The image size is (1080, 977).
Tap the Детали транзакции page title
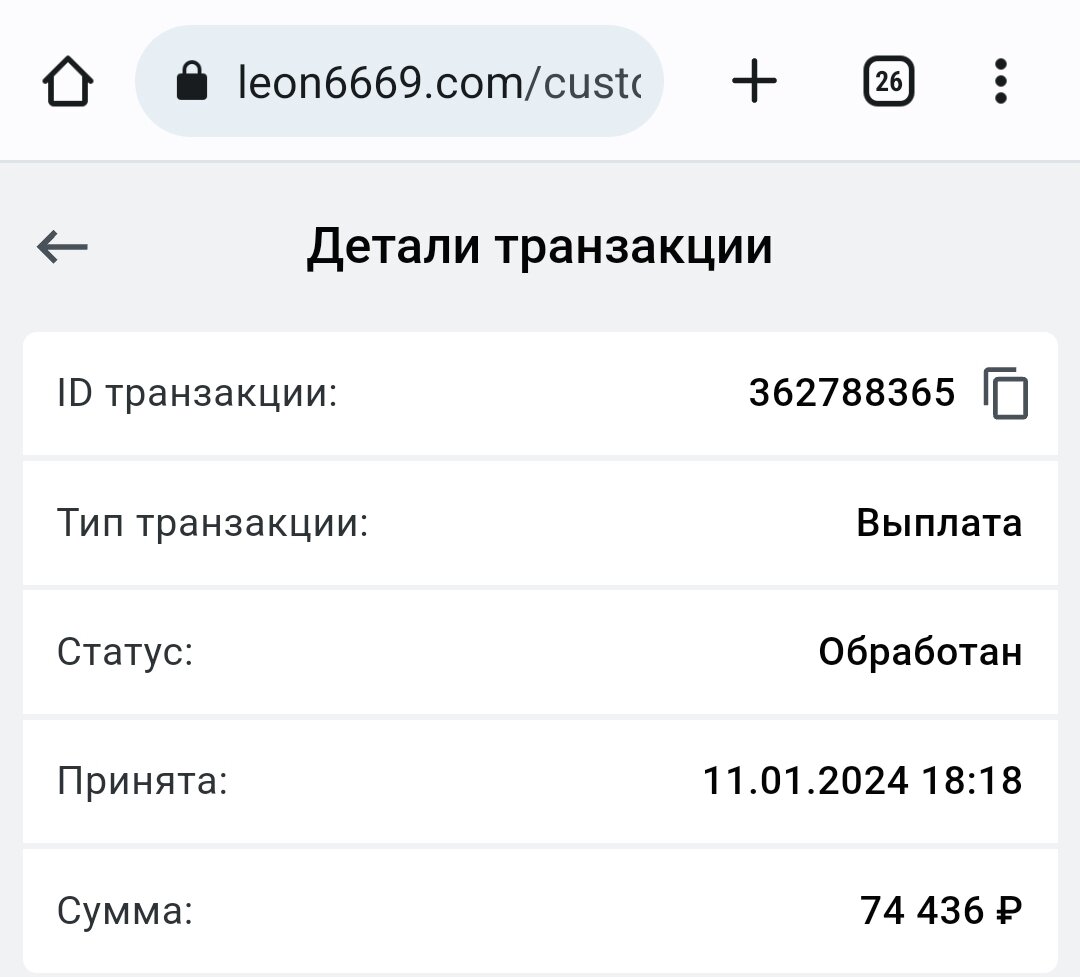539,247
